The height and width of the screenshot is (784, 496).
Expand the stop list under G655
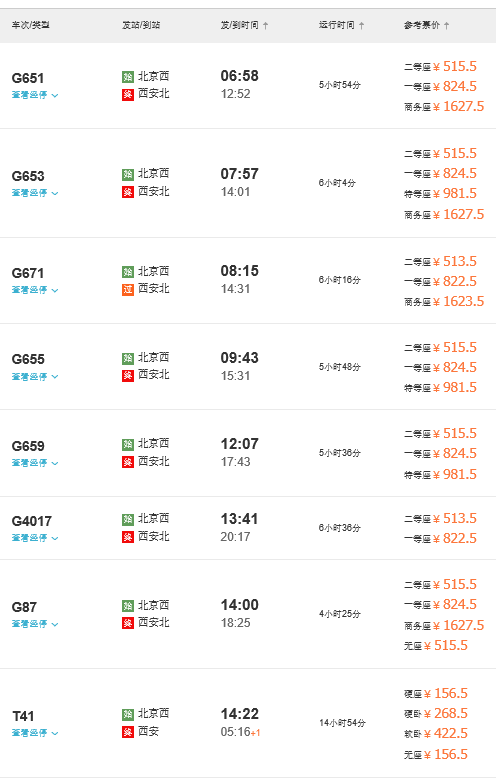click(35, 376)
